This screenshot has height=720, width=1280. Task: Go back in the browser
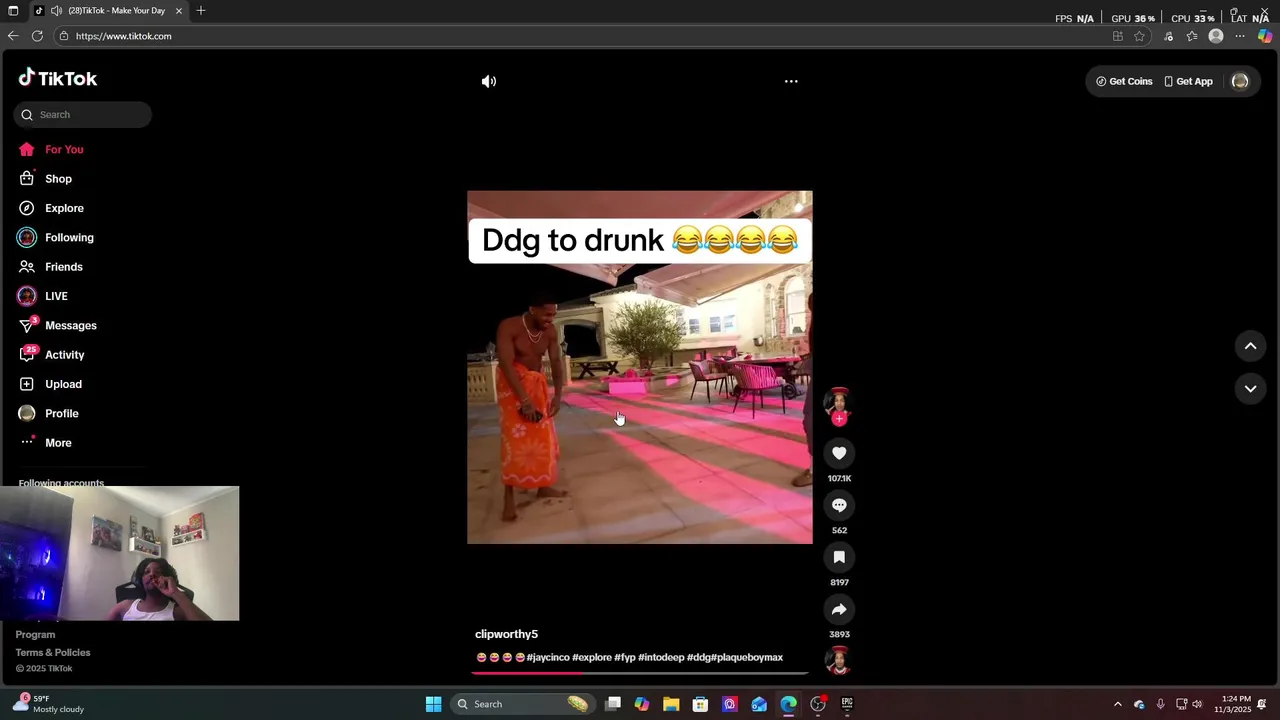coord(12,36)
